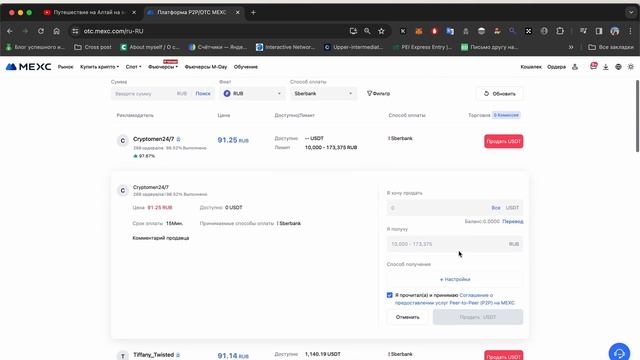The image size is (640, 360).
Task: Switch to the YouTube Алтай tab
Action: (90, 13)
